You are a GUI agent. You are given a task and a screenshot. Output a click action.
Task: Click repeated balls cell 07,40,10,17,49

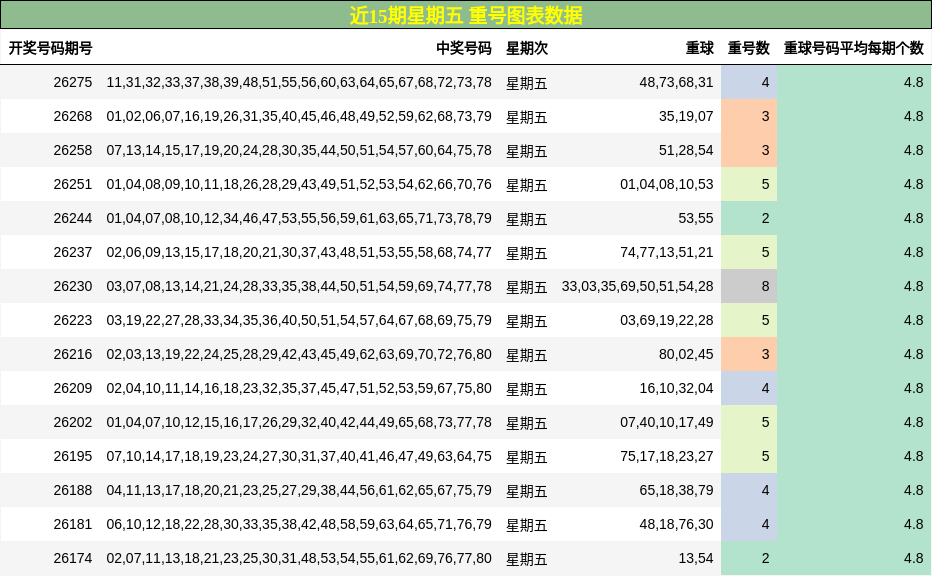pyautogui.click(x=667, y=422)
